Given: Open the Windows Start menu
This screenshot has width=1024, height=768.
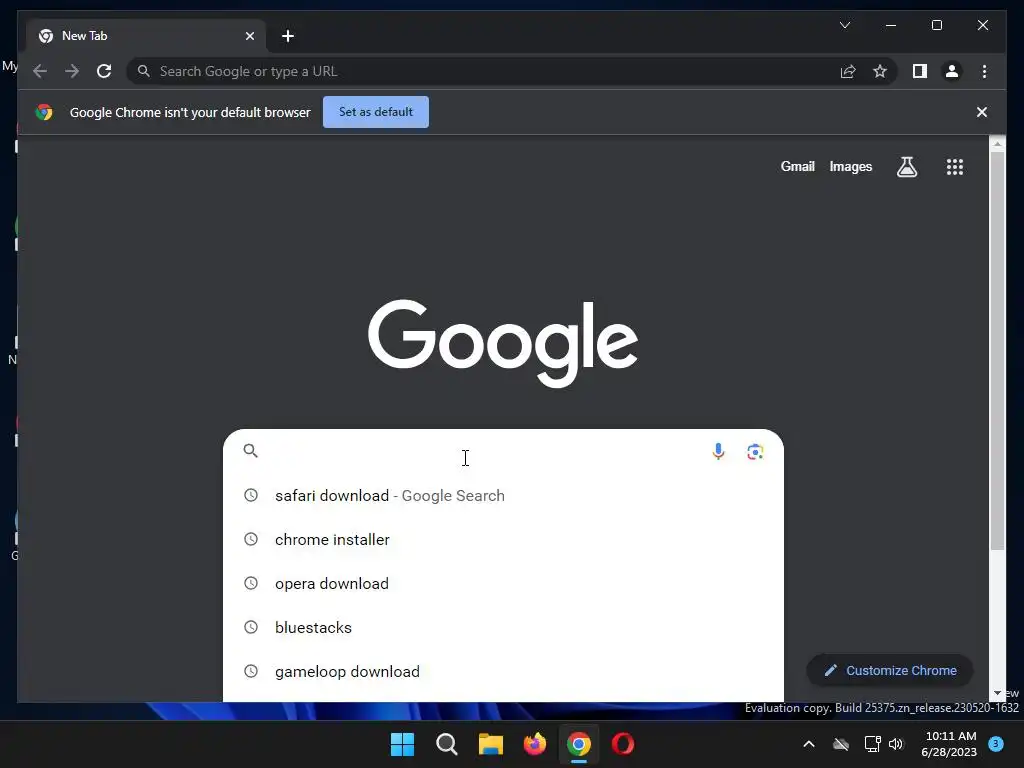Looking at the screenshot, I should pos(402,744).
